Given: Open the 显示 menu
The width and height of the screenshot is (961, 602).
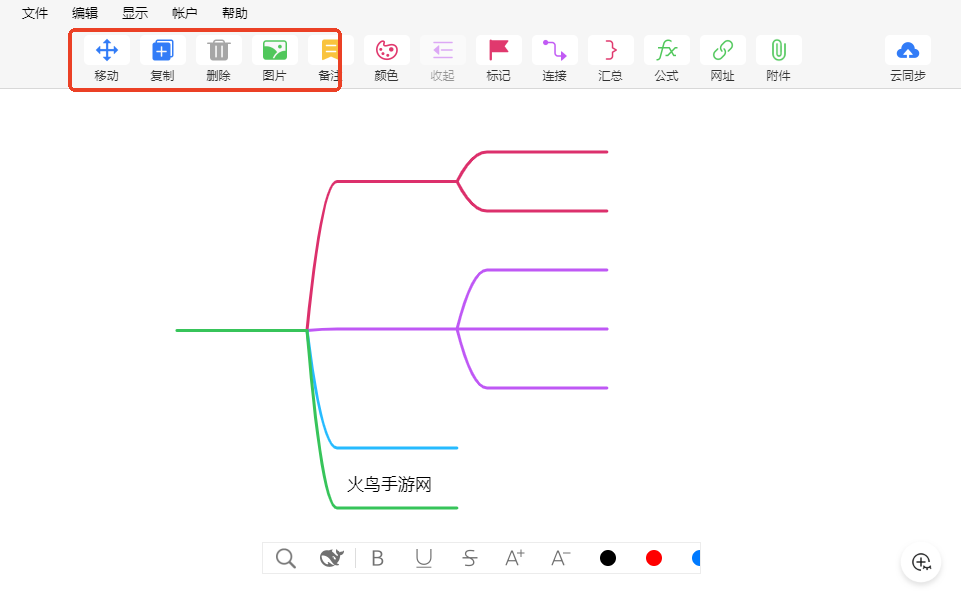Looking at the screenshot, I should click(x=135, y=13).
